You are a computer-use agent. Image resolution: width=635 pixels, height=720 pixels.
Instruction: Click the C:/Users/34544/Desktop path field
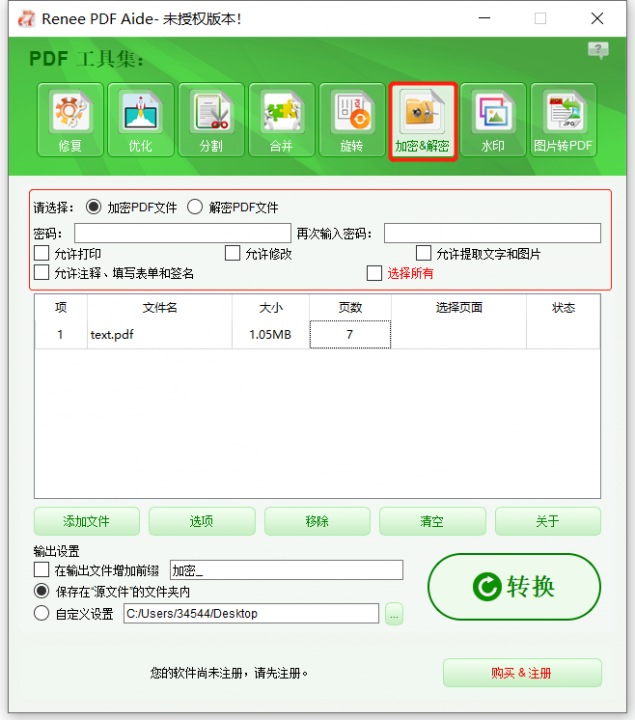251,613
